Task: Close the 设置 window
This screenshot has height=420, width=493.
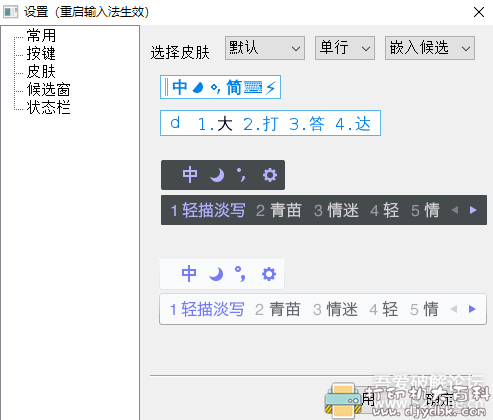Action: (x=479, y=12)
